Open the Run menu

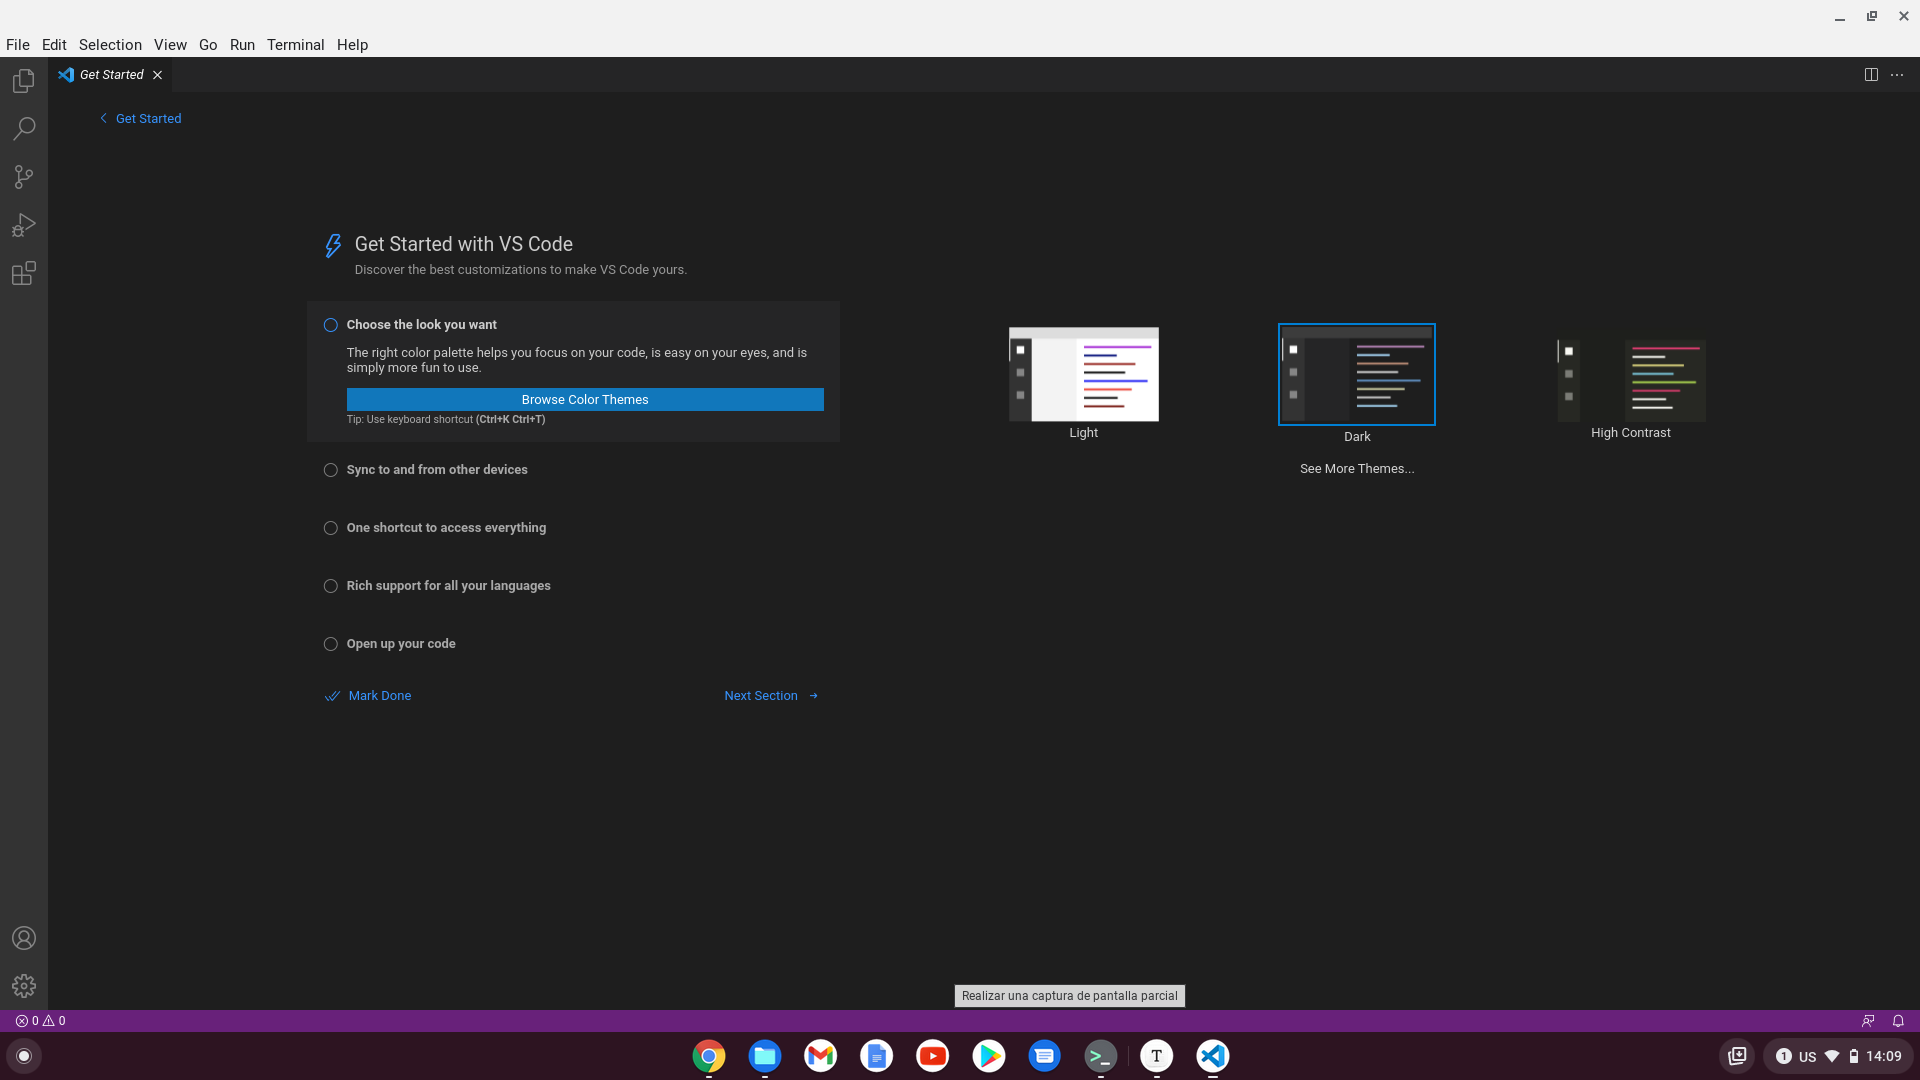pos(242,45)
